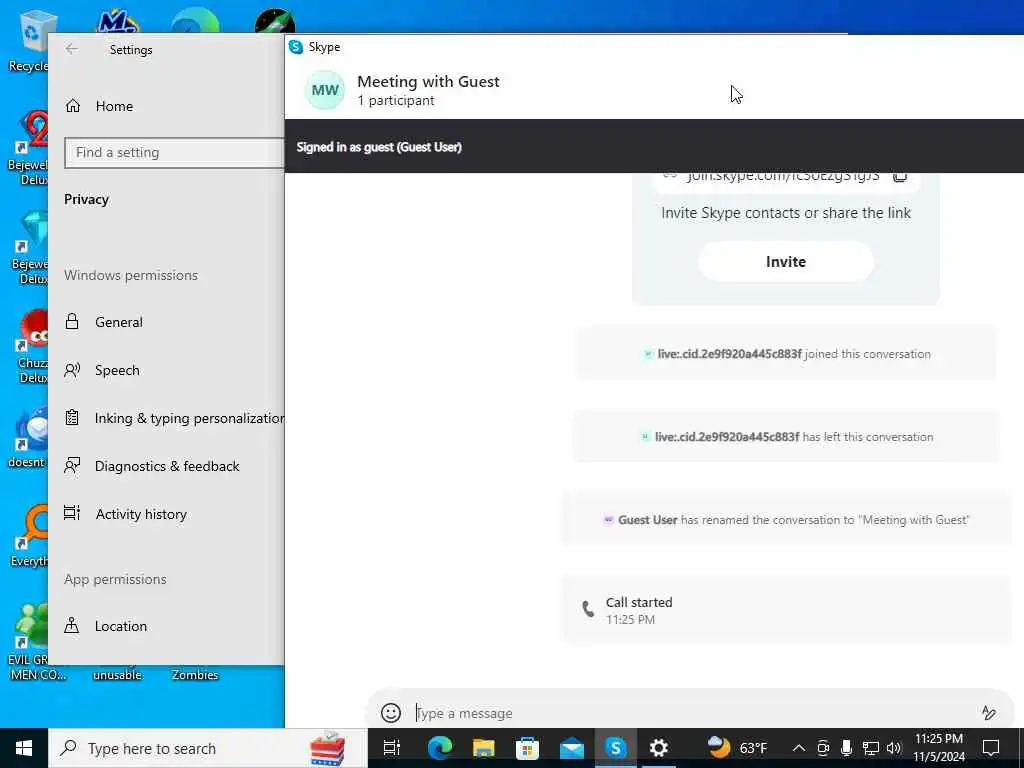Open the clock and calendar flyout
Viewport: 1024px width, 768px height.
click(x=939, y=748)
